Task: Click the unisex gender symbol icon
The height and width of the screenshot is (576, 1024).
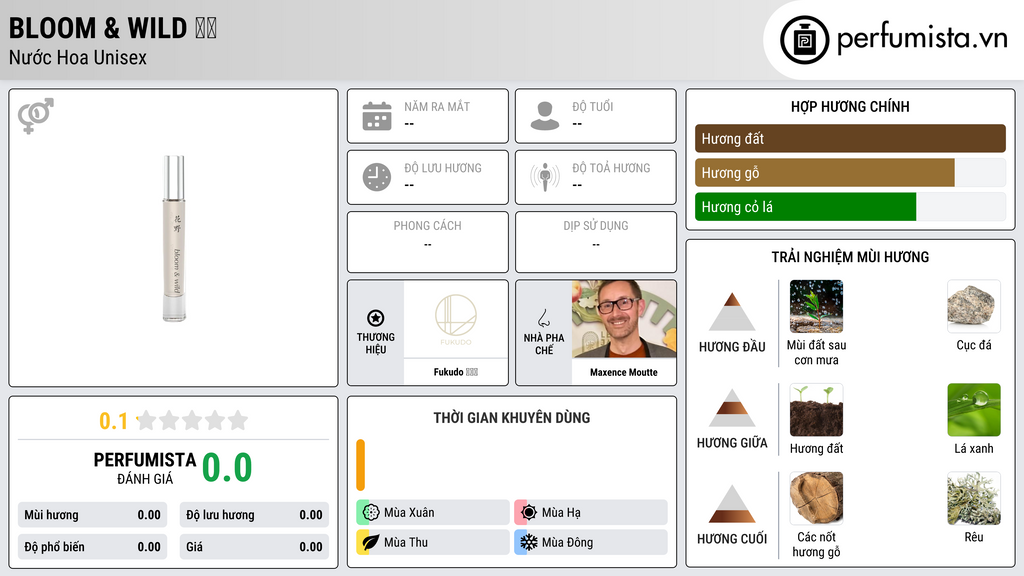Action: (x=36, y=116)
